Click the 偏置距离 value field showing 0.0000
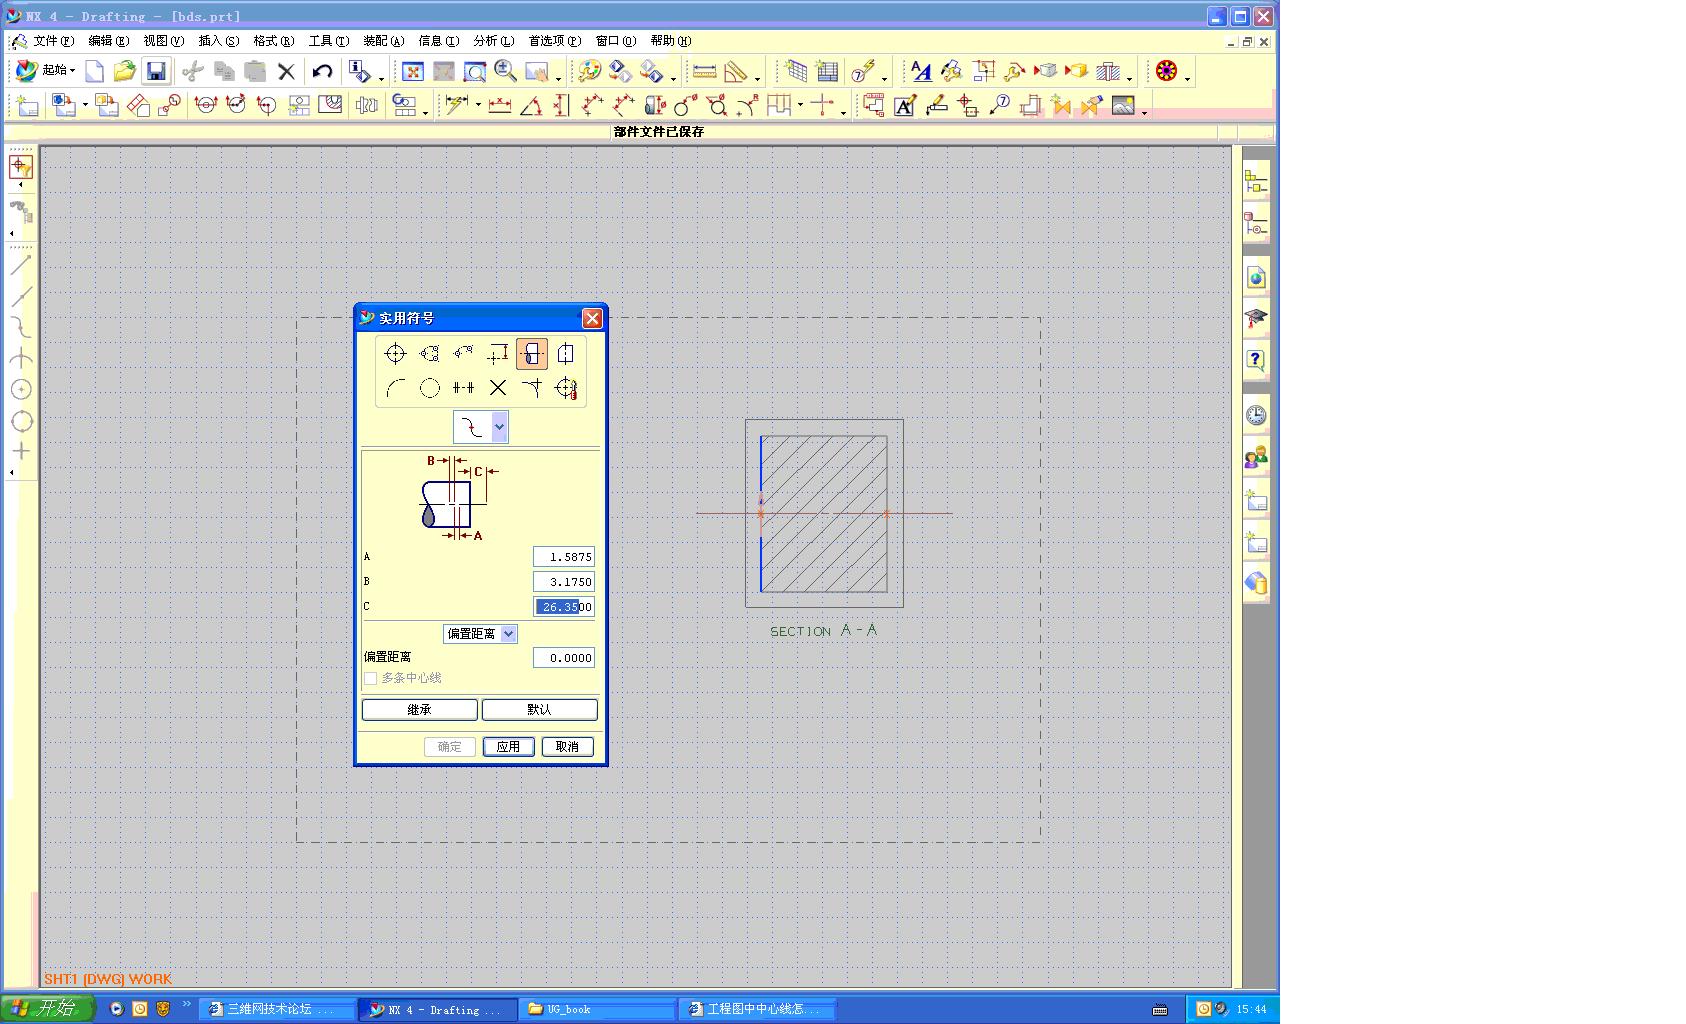Image resolution: width=1686 pixels, height=1024 pixels. click(x=564, y=658)
